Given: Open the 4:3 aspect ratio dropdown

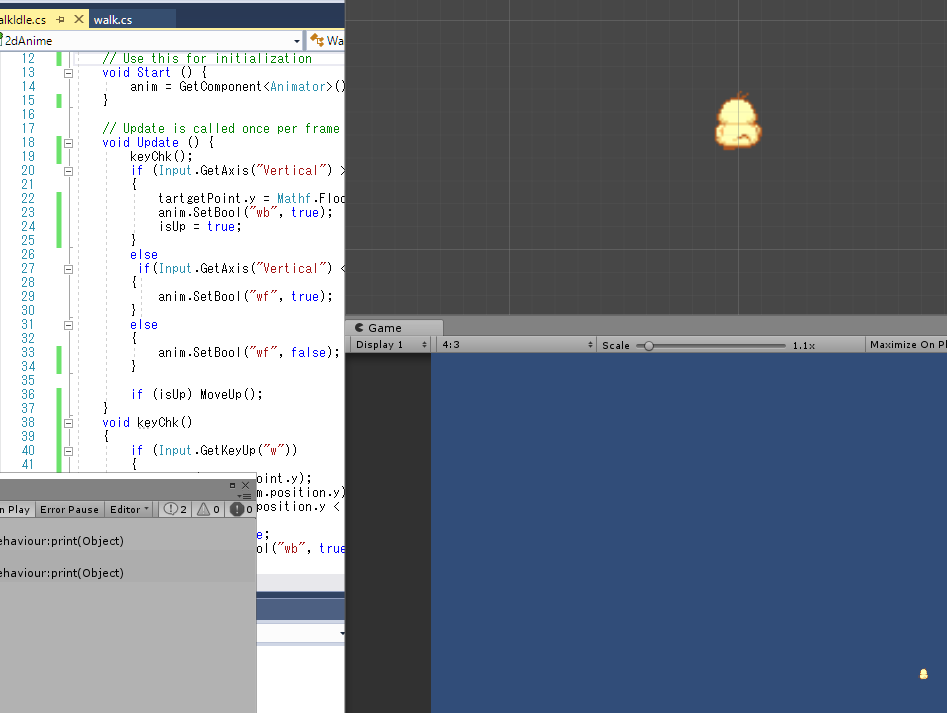Looking at the screenshot, I should click(x=517, y=345).
